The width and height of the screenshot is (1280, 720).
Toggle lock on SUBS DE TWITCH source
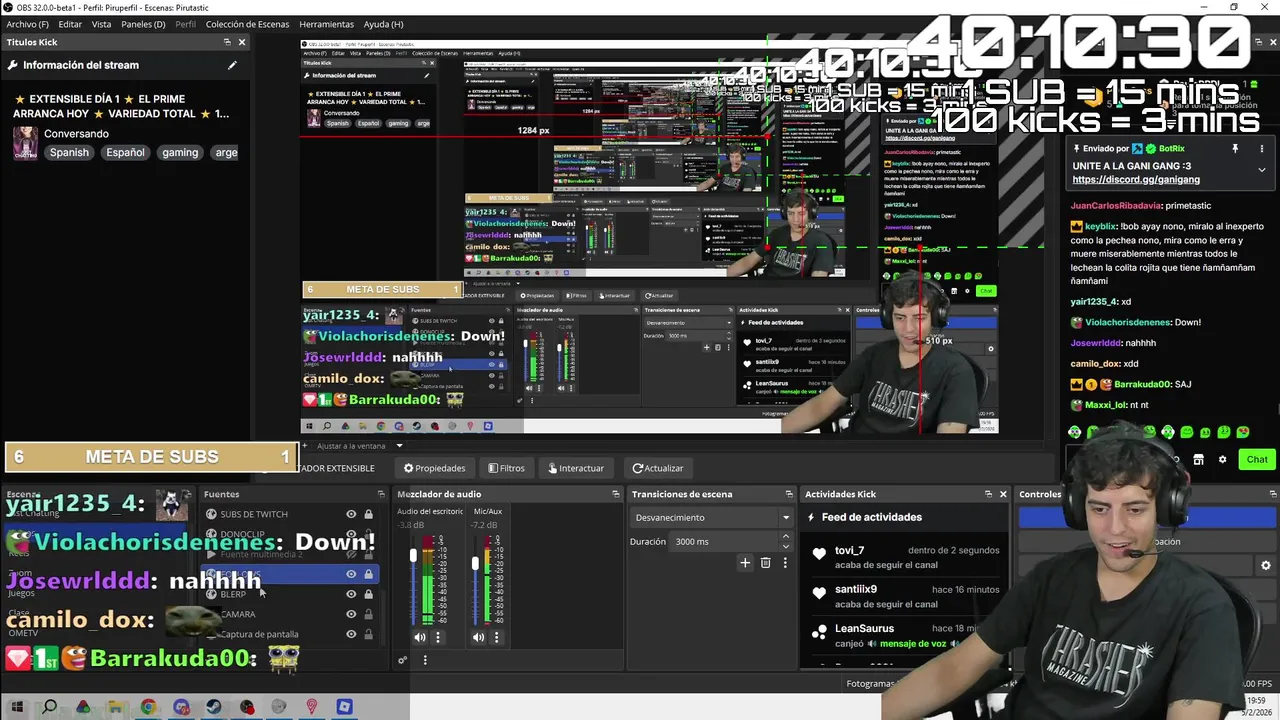click(368, 514)
